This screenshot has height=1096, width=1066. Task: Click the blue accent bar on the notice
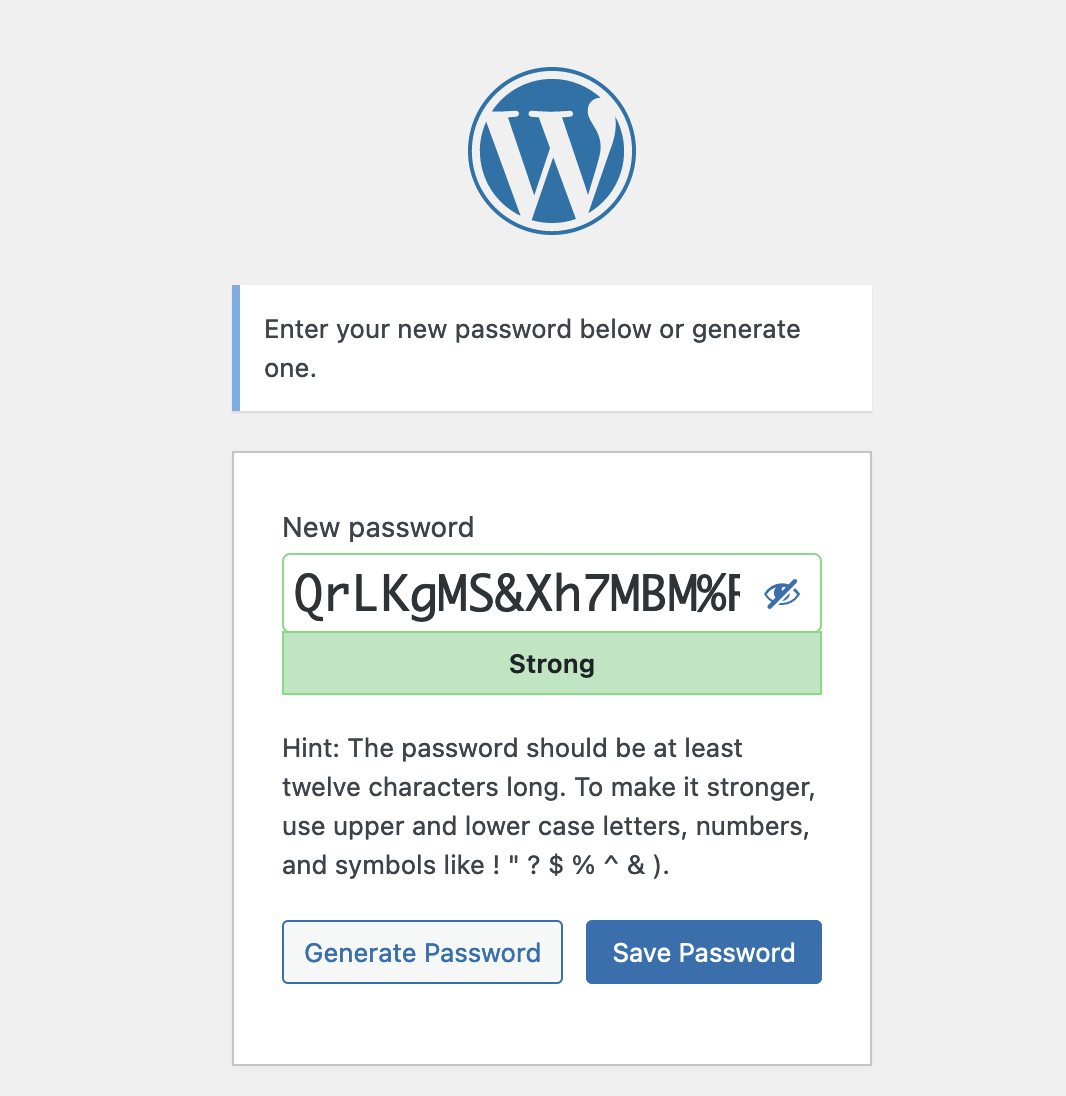click(x=236, y=347)
